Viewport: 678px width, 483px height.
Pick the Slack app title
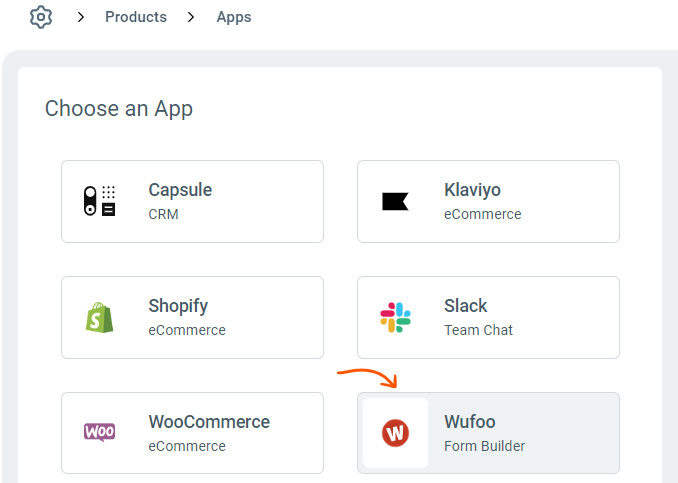tap(466, 306)
